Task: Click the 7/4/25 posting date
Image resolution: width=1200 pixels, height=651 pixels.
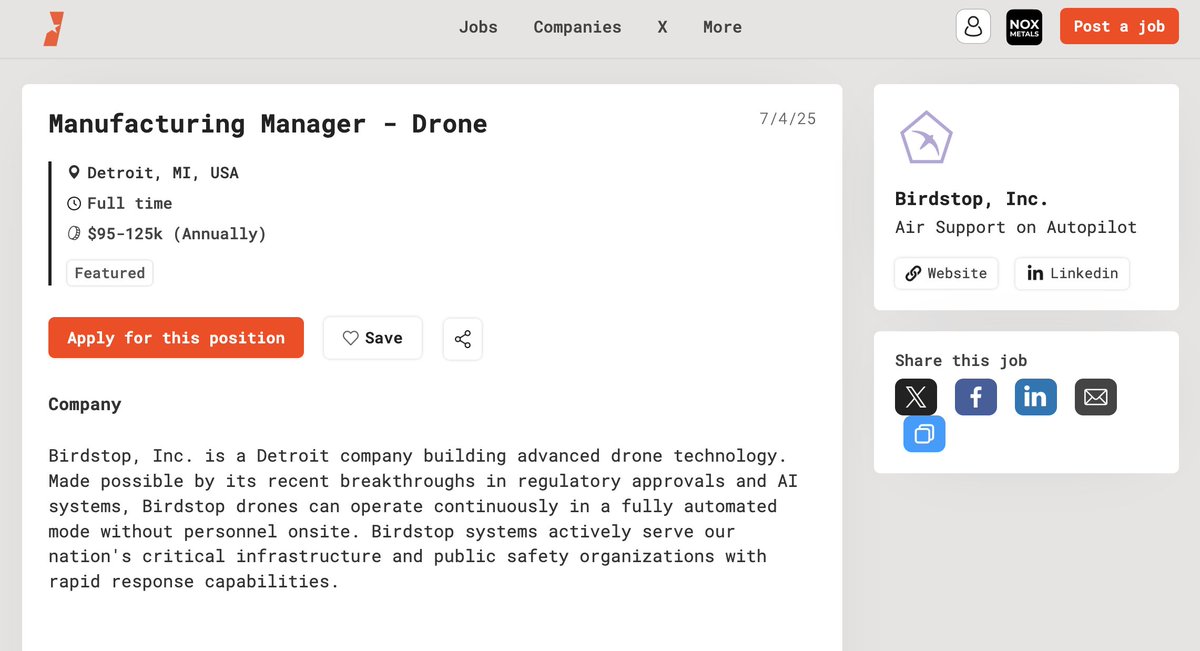Action: pyautogui.click(x=788, y=119)
